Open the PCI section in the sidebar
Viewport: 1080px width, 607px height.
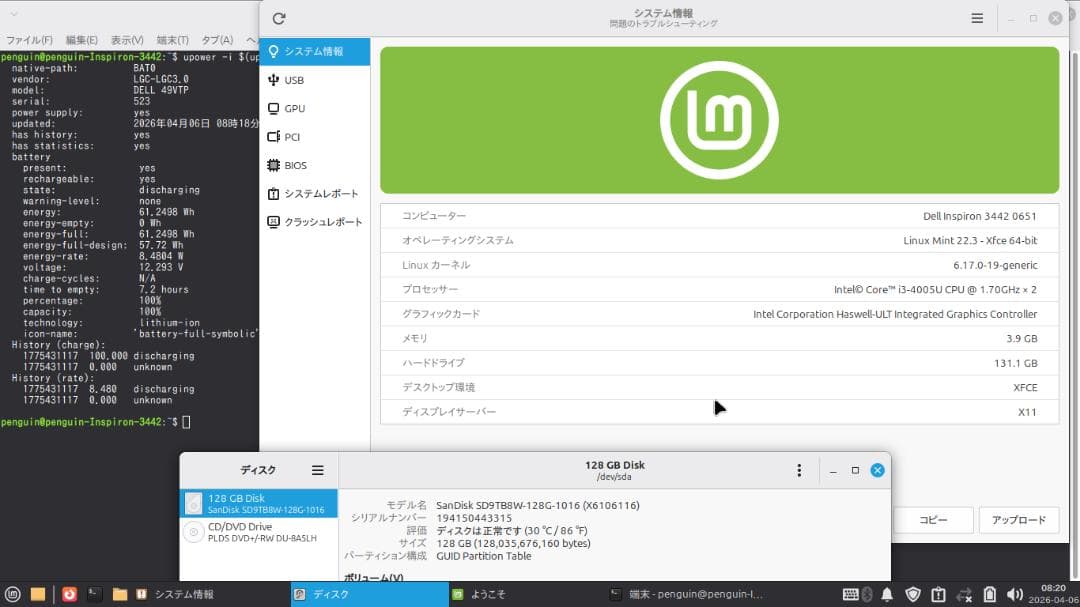point(315,136)
